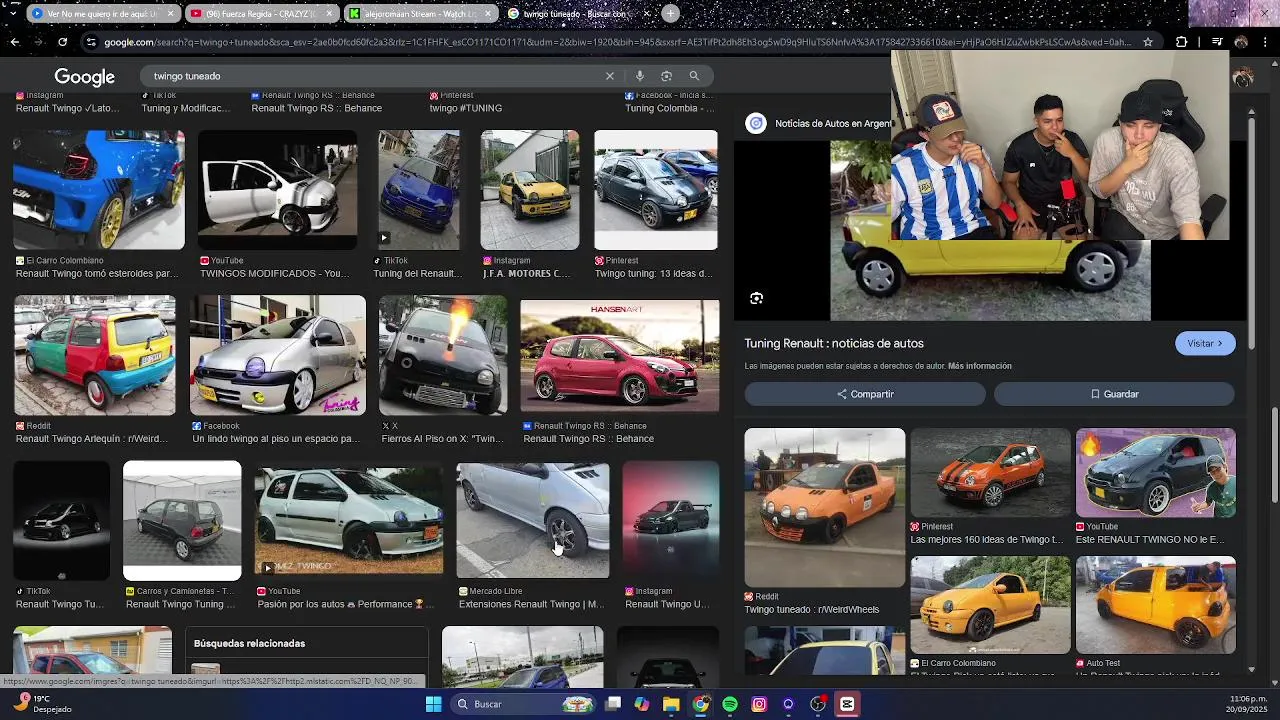Viewport: 1280px width, 720px height.
Task: Open Windows Start menu
Action: click(x=433, y=704)
